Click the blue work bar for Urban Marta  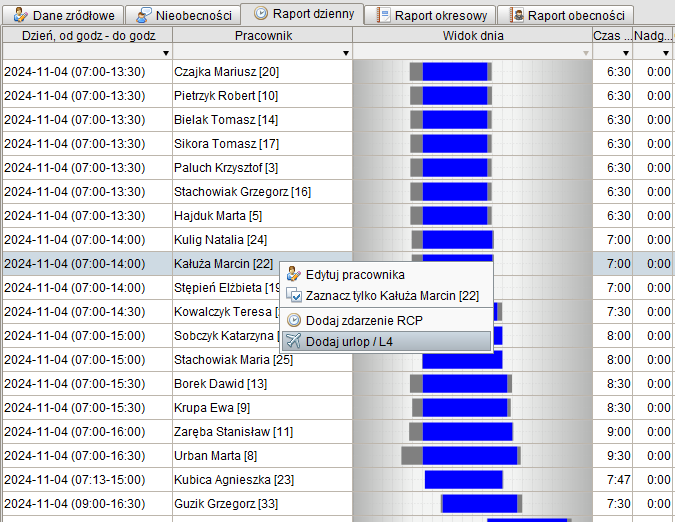pyautogui.click(x=470, y=456)
